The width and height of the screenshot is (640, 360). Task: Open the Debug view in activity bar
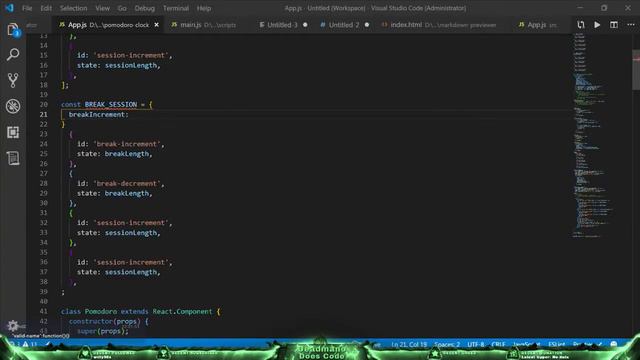(x=13, y=106)
